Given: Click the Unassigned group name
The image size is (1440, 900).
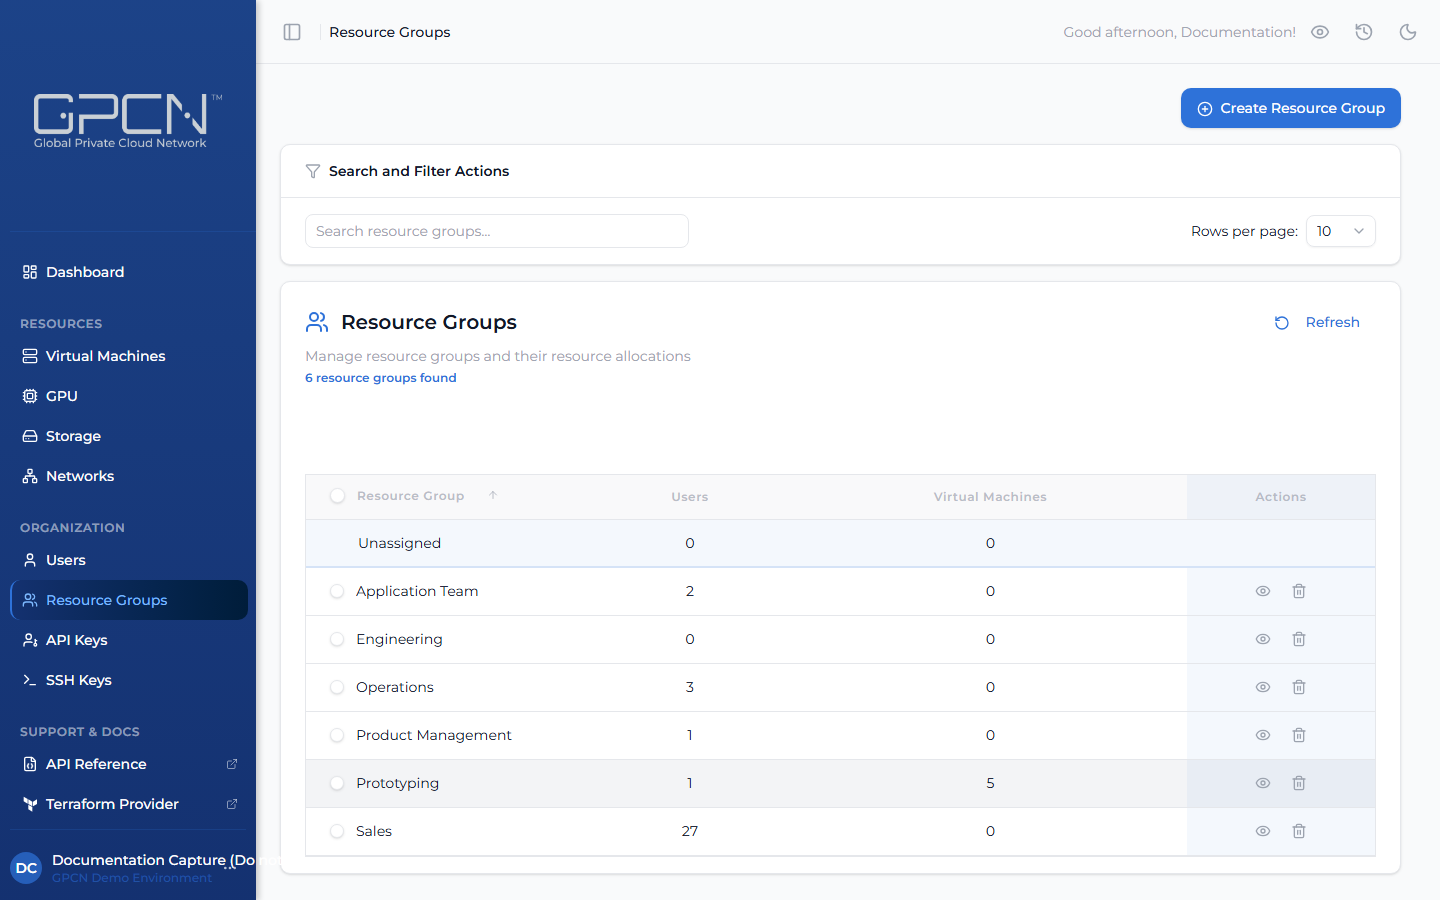Looking at the screenshot, I should (x=399, y=543).
